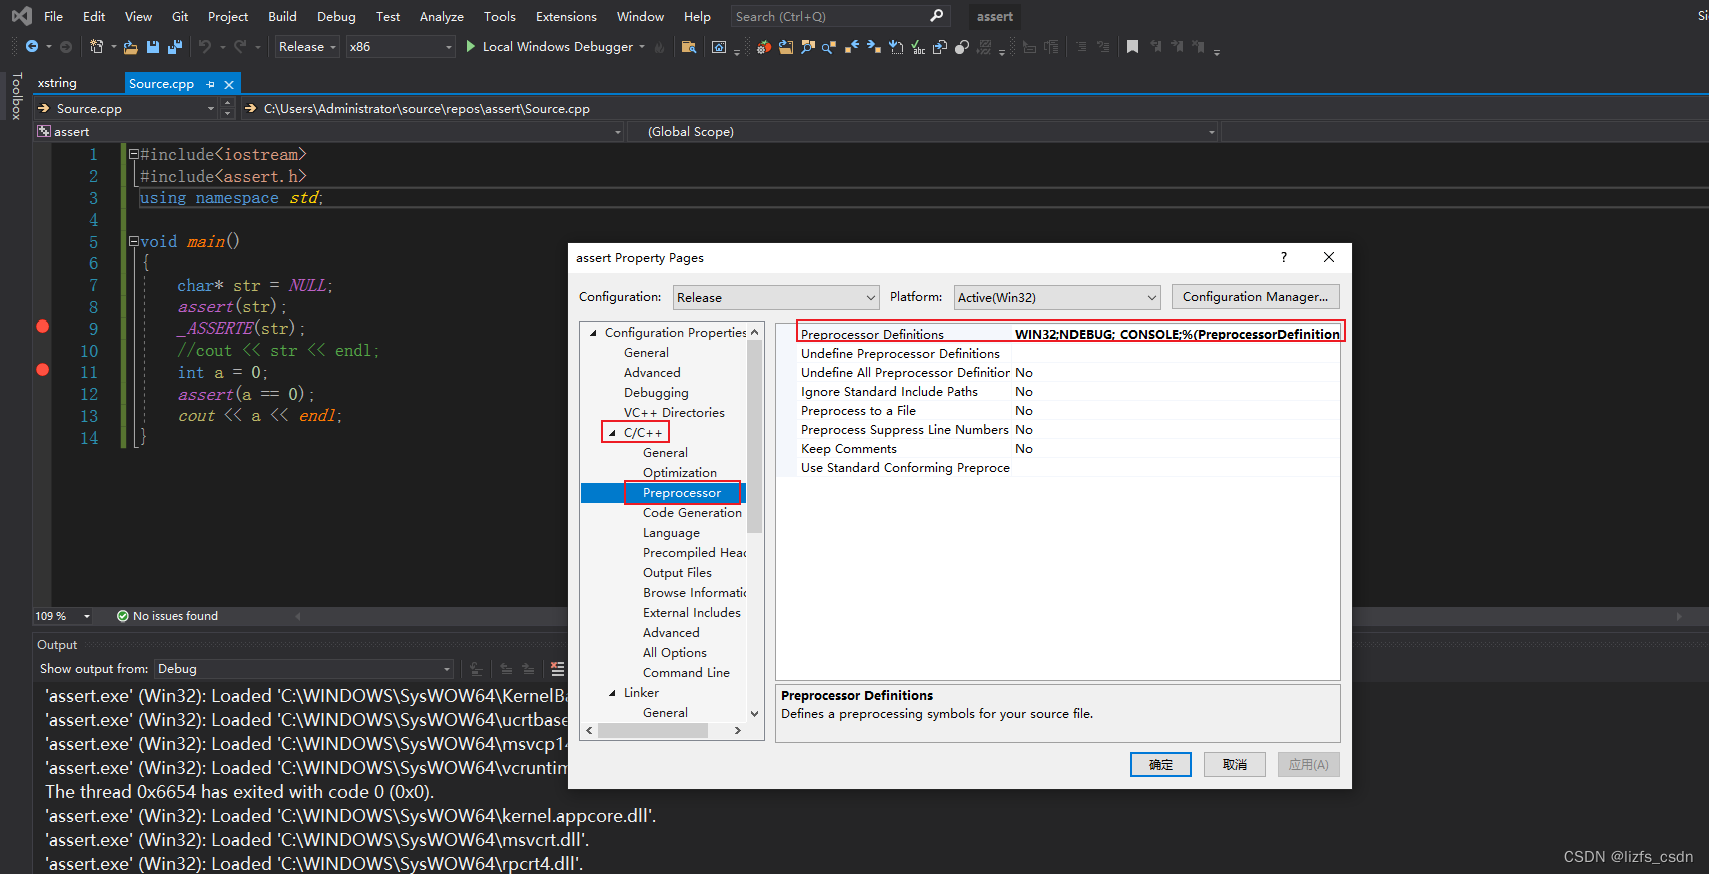Click the toolbar icon with the house symbol
The height and width of the screenshot is (874, 1709).
point(718,47)
